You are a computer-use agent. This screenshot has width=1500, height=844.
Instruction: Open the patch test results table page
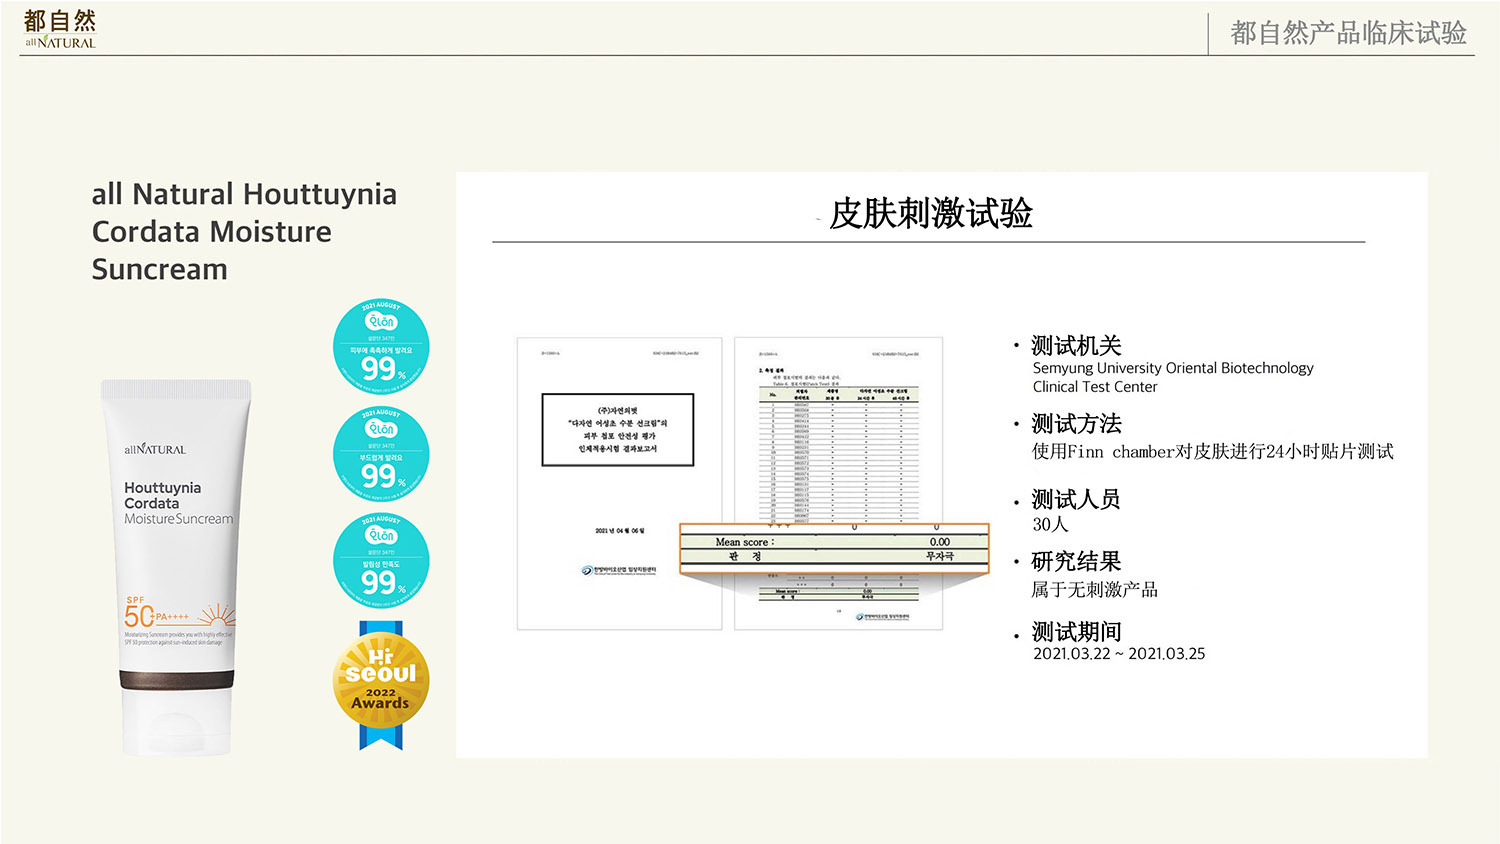tap(838, 440)
